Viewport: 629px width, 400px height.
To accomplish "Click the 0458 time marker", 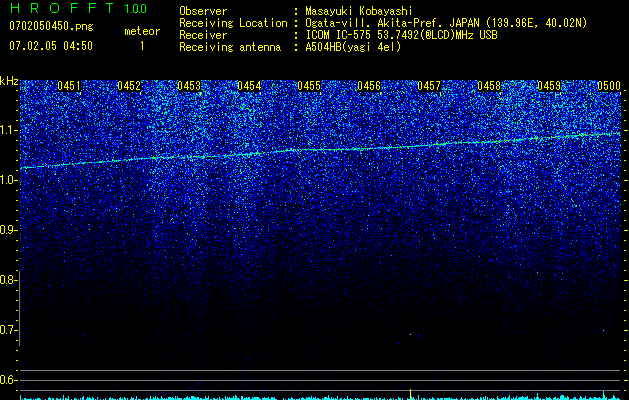I will pos(489,86).
